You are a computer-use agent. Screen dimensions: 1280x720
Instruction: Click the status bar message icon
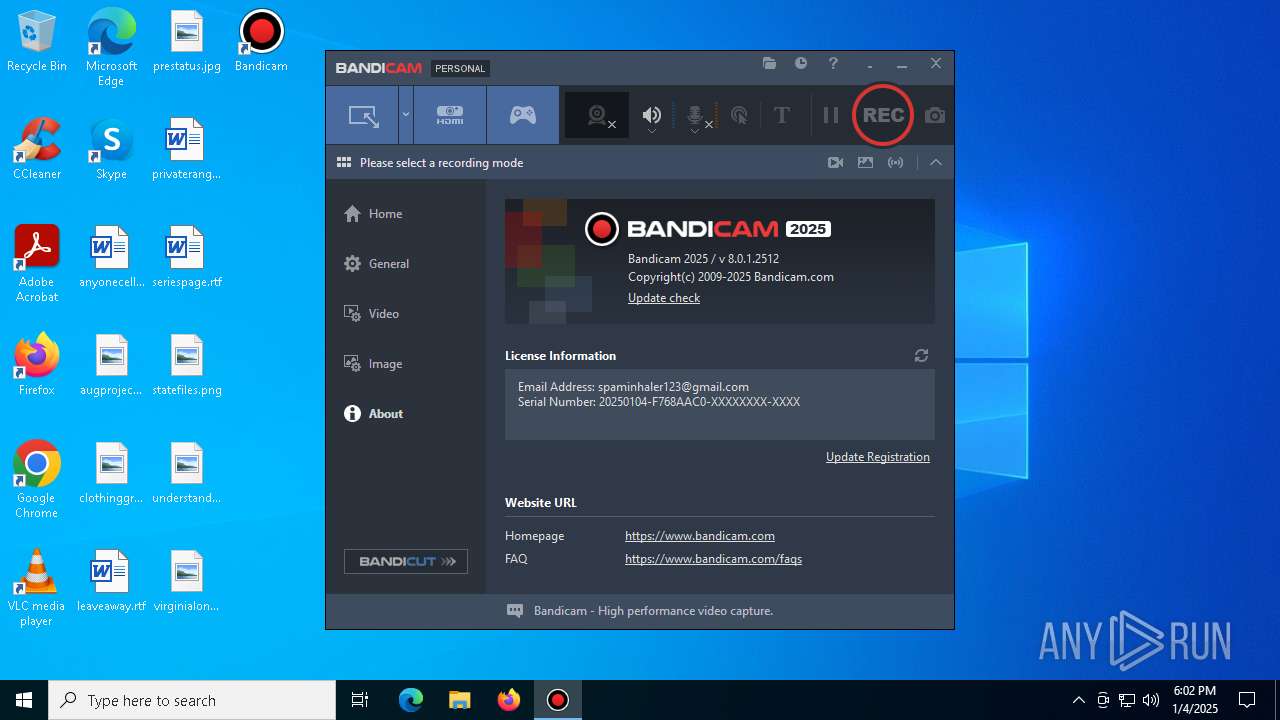tap(515, 611)
